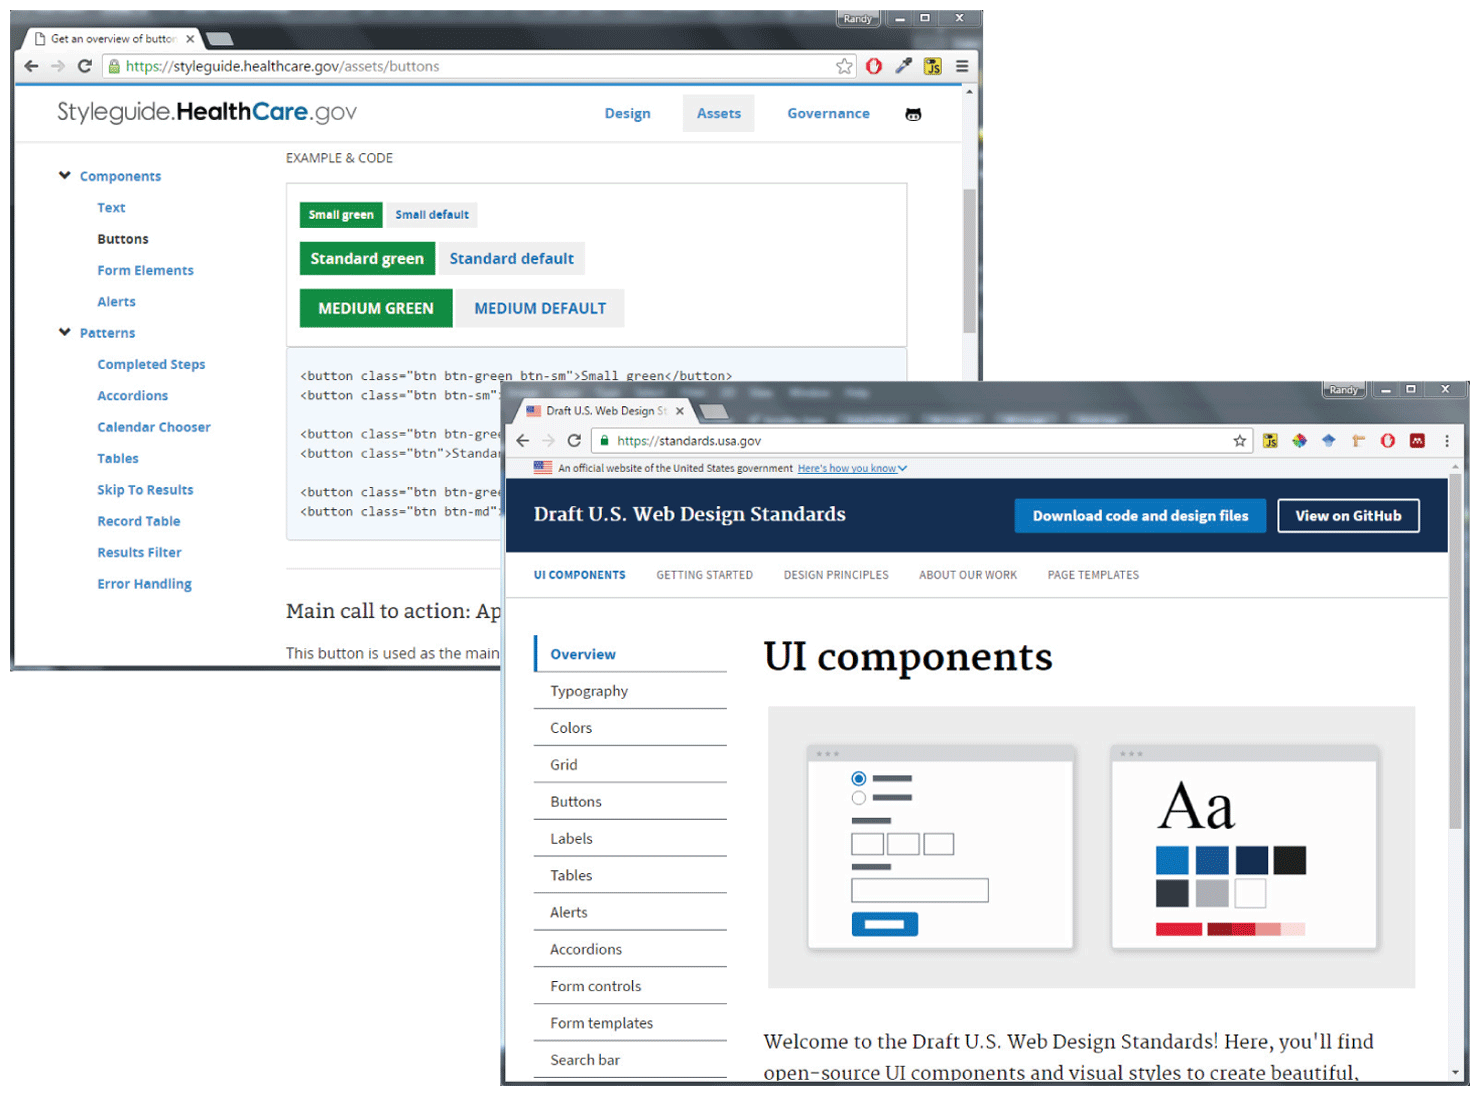The height and width of the screenshot is (1096, 1480).
Task: Select the empty radio button in the illustration
Action: click(858, 798)
